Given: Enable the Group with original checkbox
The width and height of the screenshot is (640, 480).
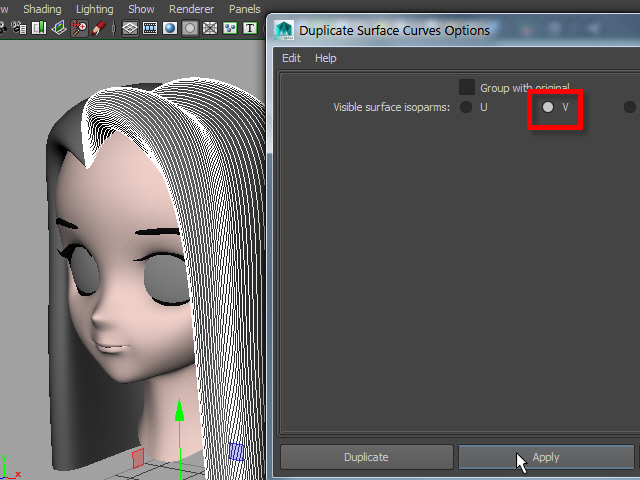Looking at the screenshot, I should coord(467,88).
